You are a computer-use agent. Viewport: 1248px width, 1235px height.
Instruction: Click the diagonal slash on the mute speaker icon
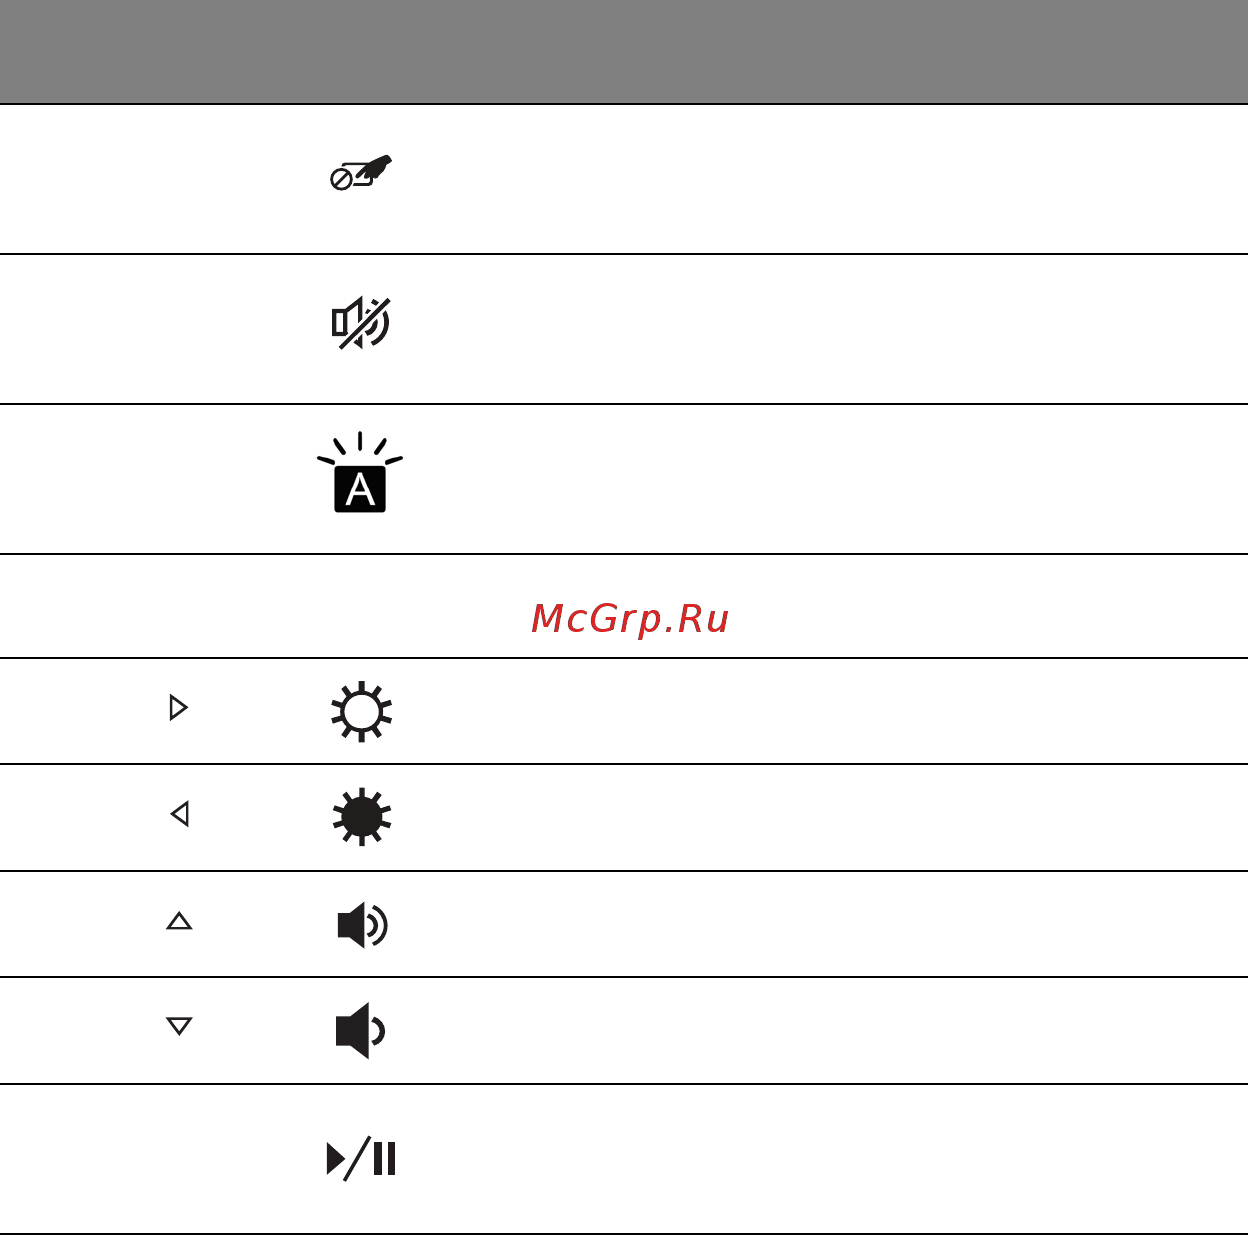tap(364, 324)
